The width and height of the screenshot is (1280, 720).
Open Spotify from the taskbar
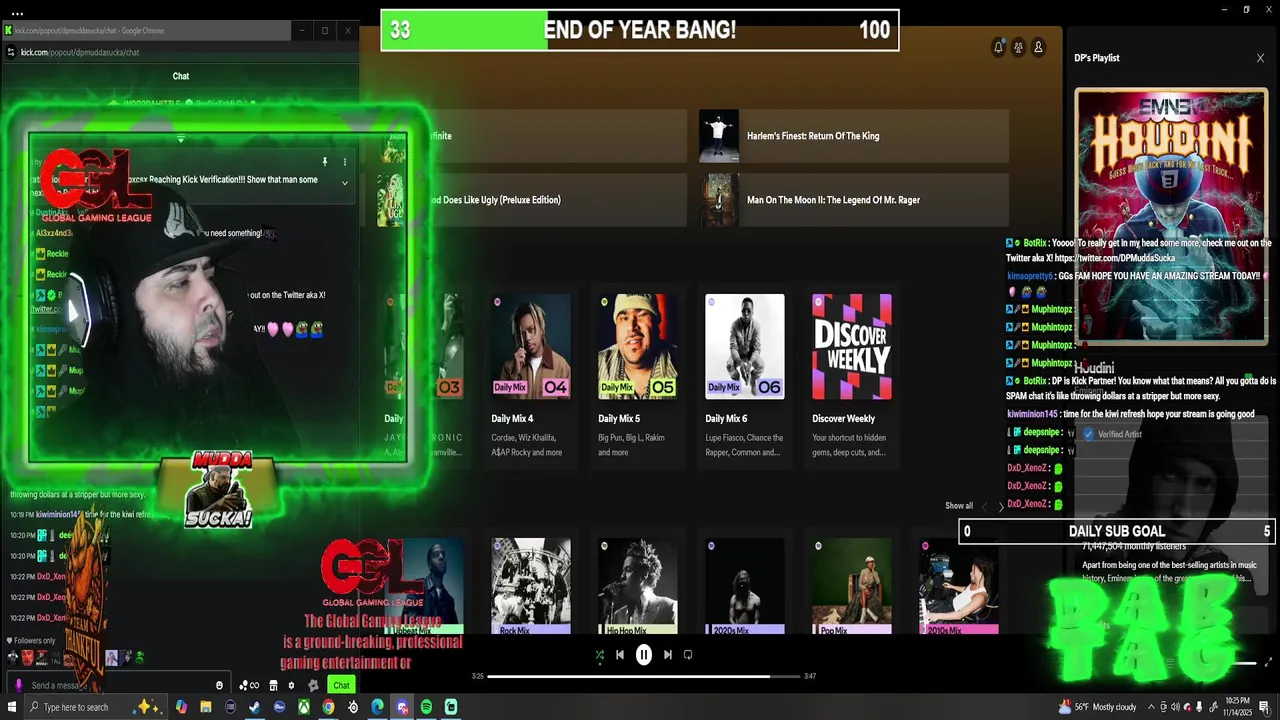coord(426,707)
